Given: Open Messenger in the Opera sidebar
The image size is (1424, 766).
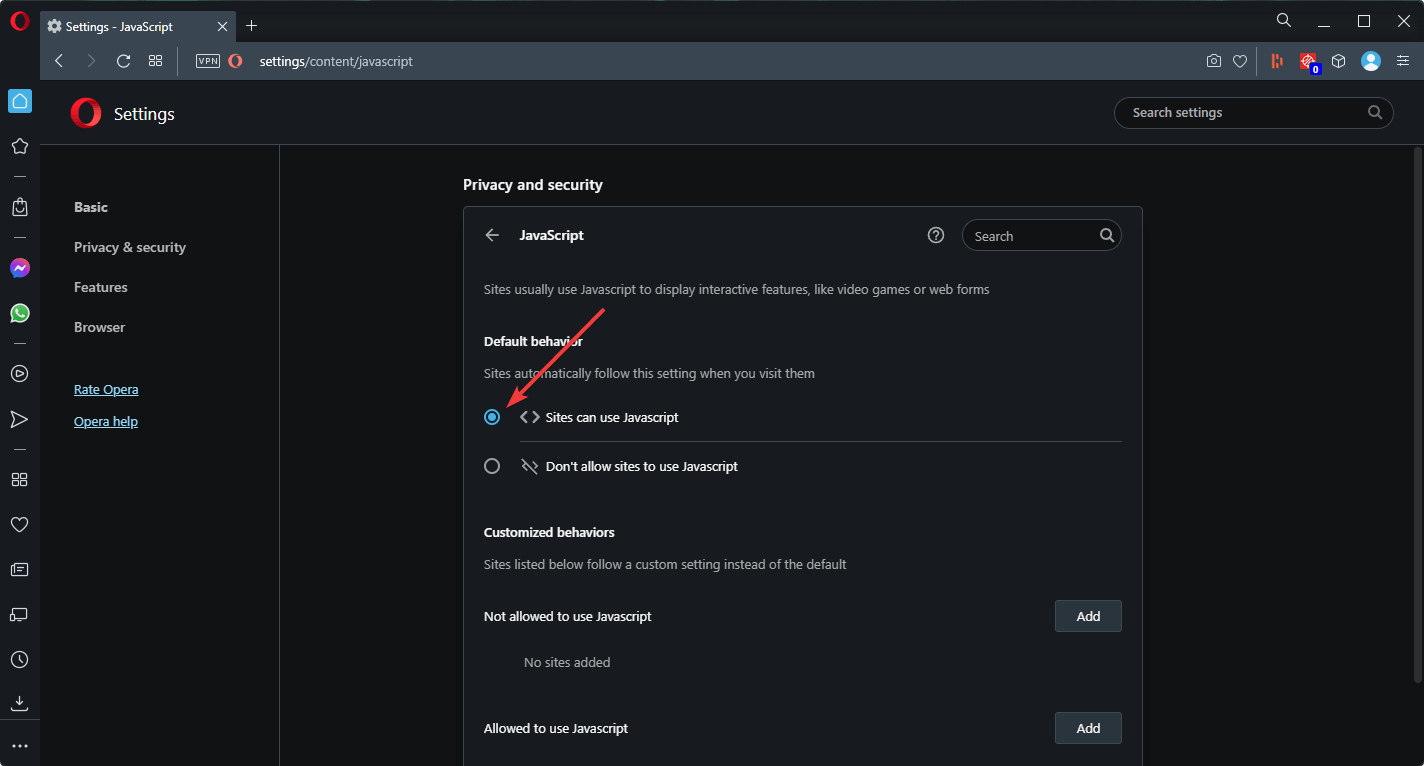Looking at the screenshot, I should [x=19, y=268].
